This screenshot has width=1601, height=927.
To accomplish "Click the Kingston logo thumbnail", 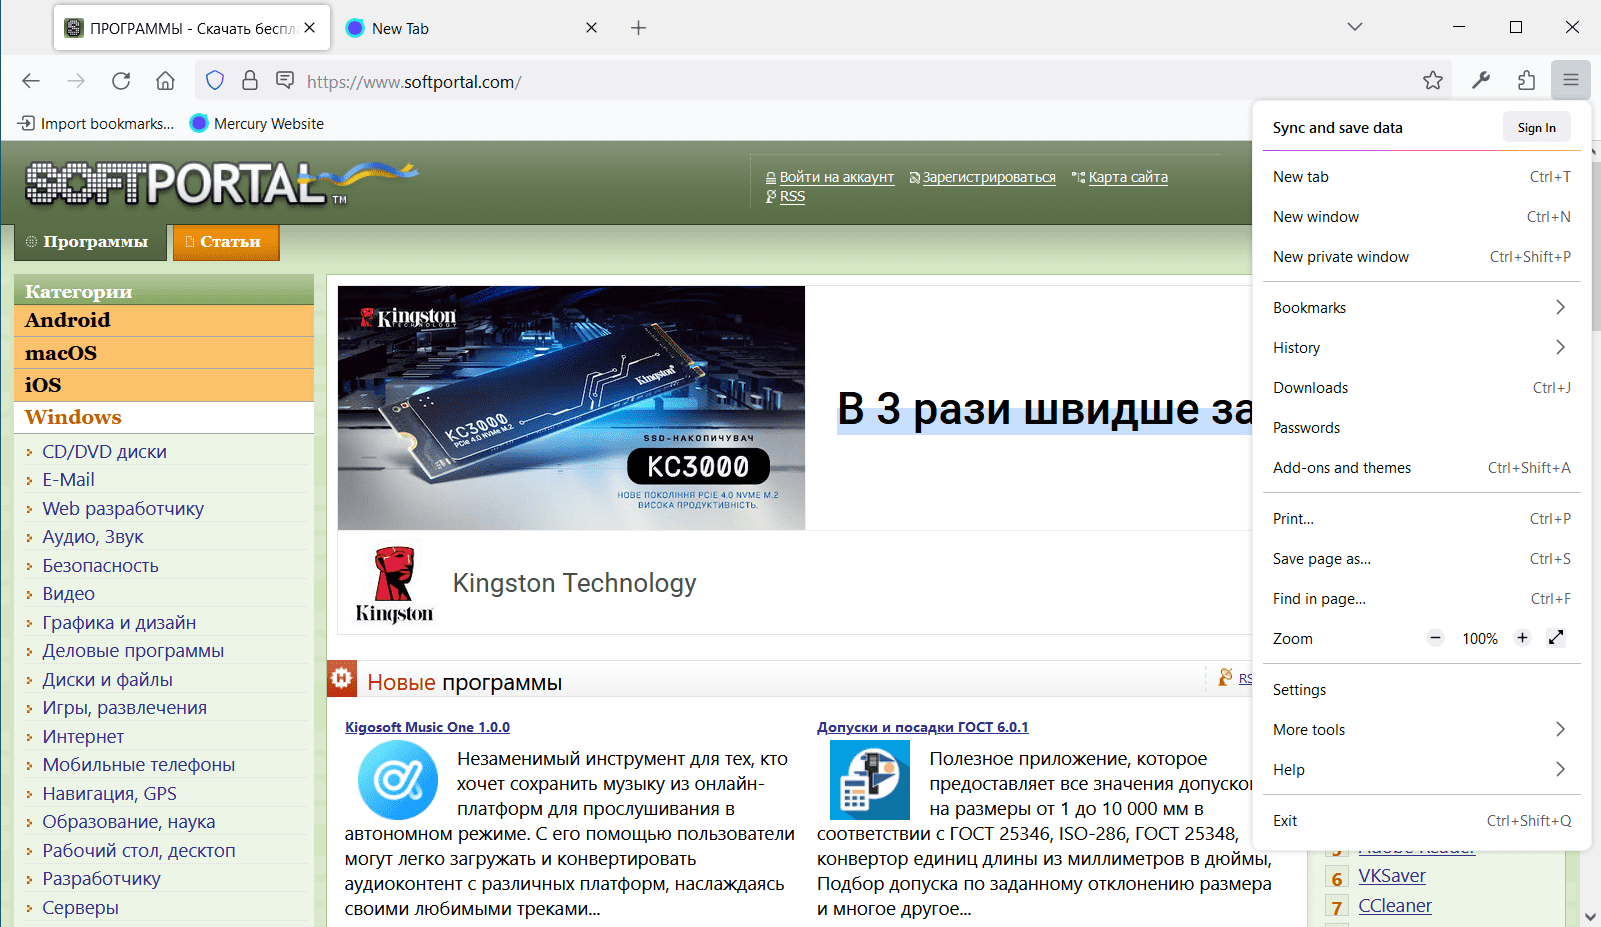I will 394,586.
